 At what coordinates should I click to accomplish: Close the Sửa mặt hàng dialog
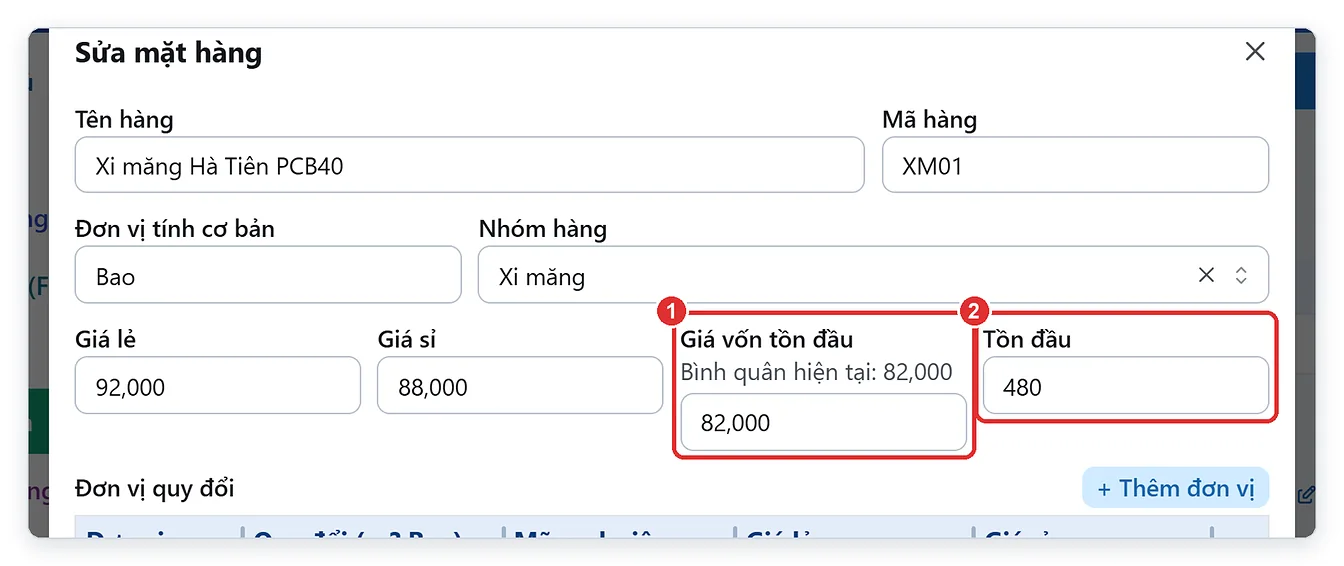click(x=1255, y=52)
